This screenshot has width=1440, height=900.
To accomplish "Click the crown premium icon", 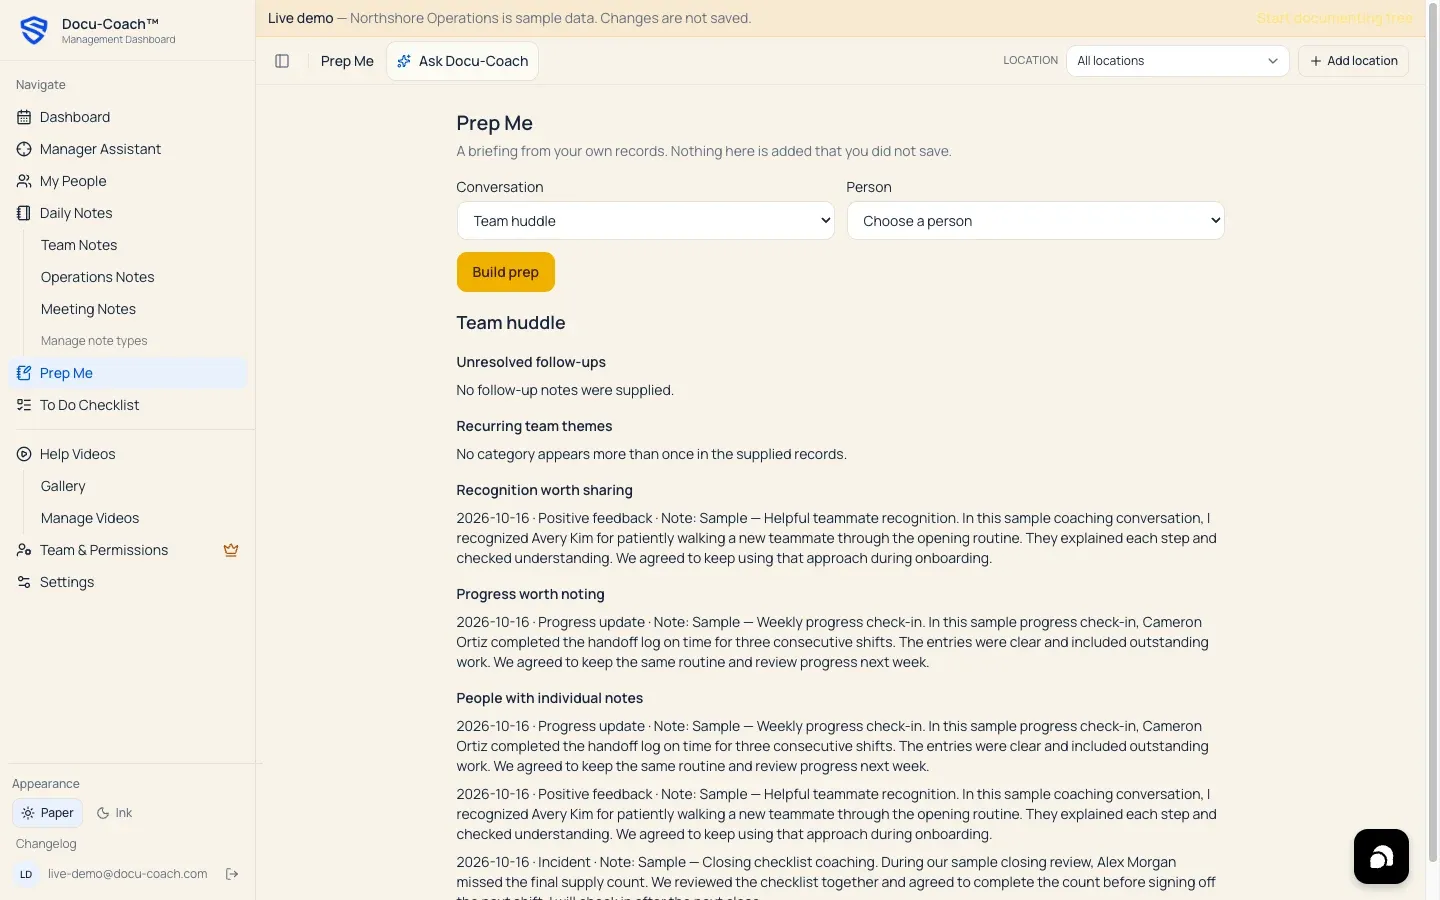I will pyautogui.click(x=231, y=550).
